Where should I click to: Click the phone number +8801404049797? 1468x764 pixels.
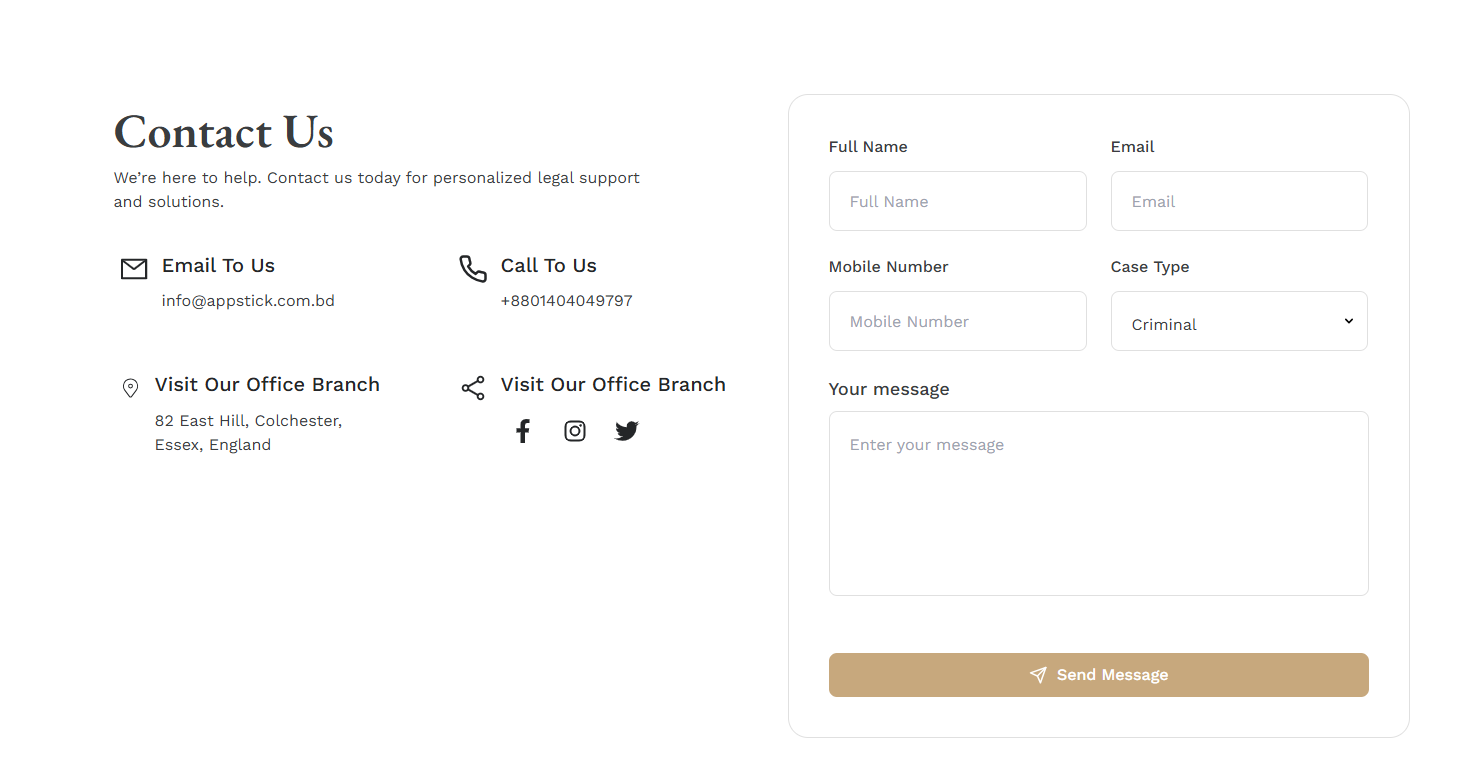(x=567, y=301)
